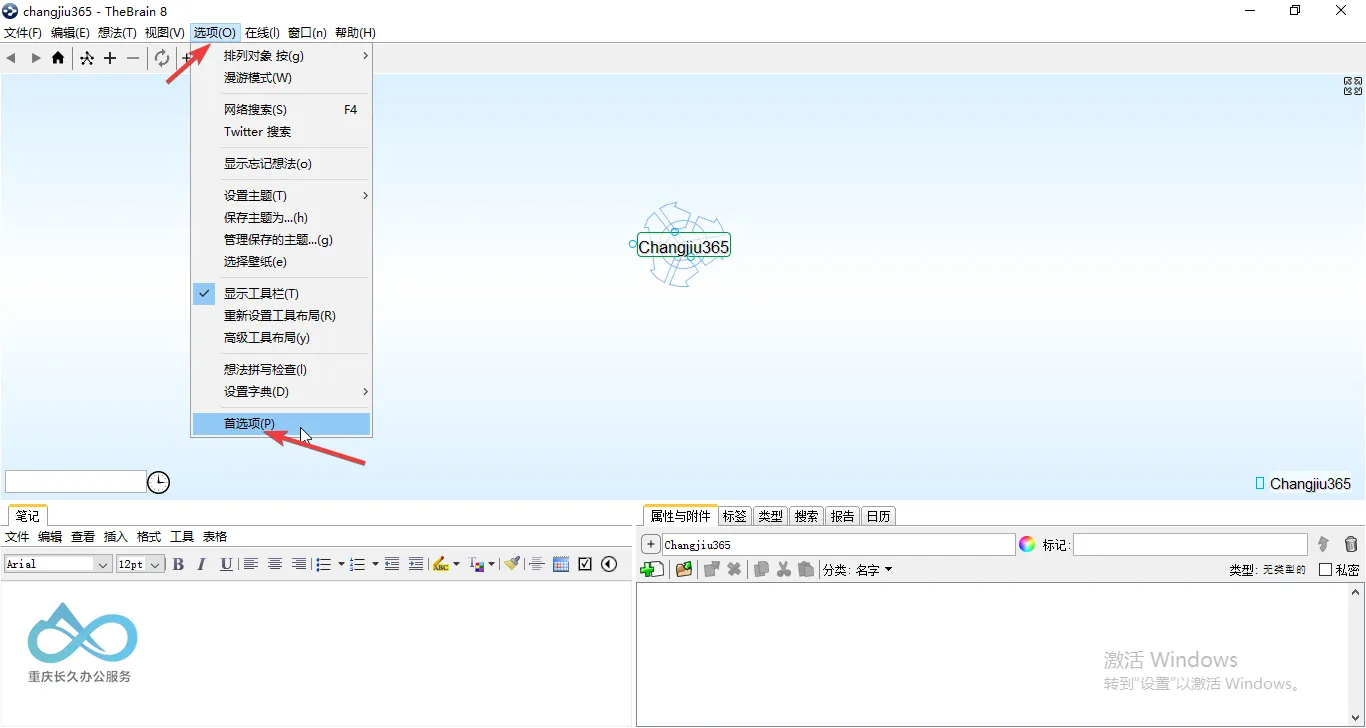Click the refresh/sync arrows icon
Screen dimensions: 1366x728
point(162,58)
